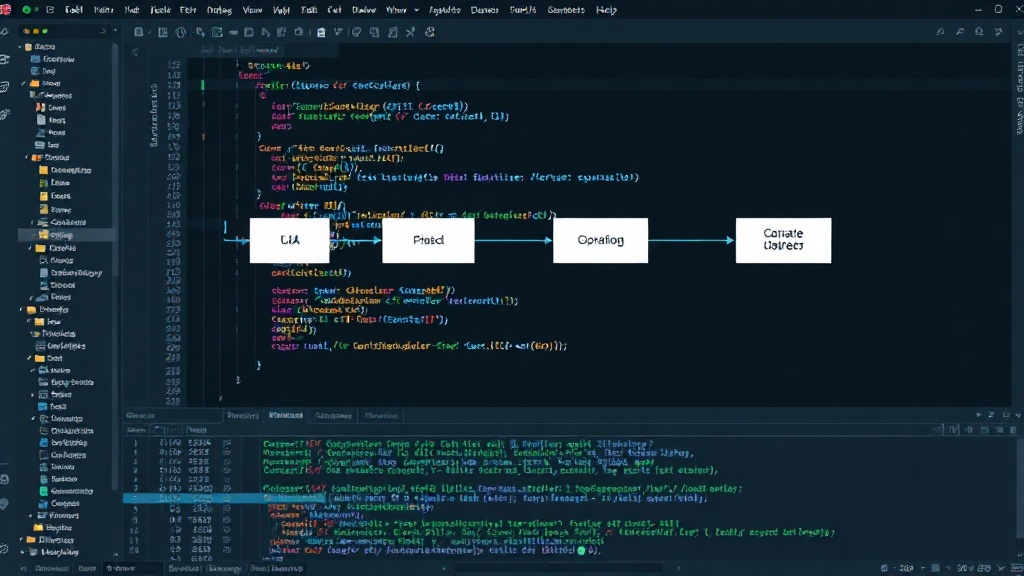The height and width of the screenshot is (576, 1024).
Task: Select the "Pietcl" flowchart box
Action: click(428, 240)
